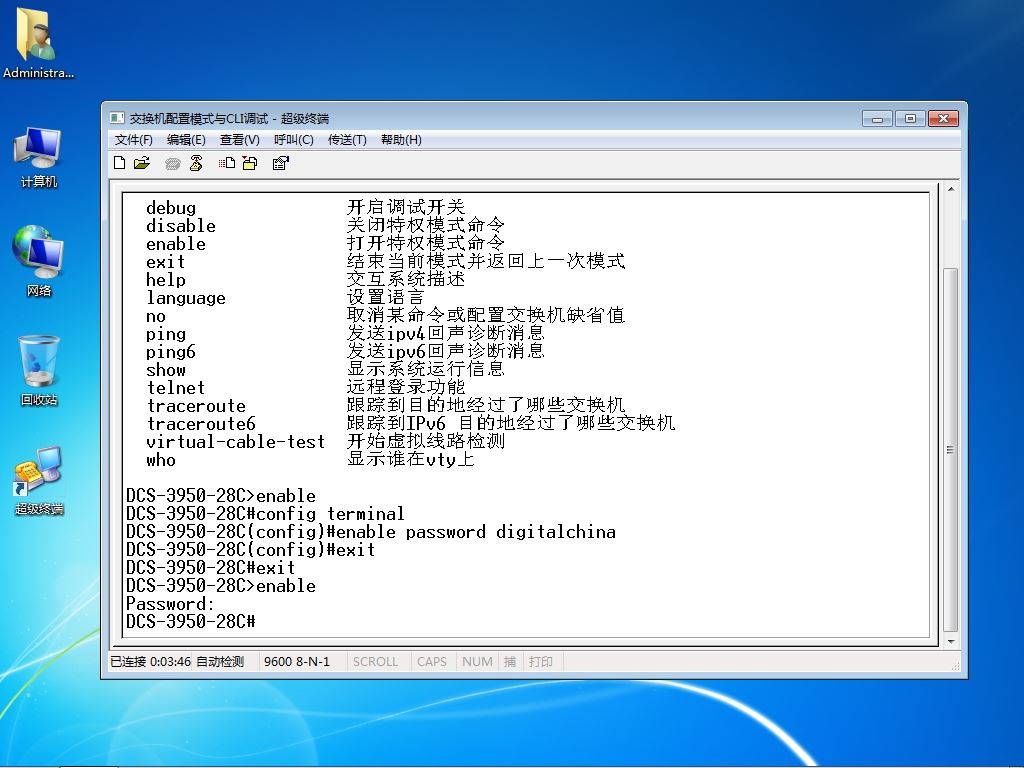Click the New connection toolbar icon
This screenshot has width=1024, height=768.
click(x=120, y=163)
